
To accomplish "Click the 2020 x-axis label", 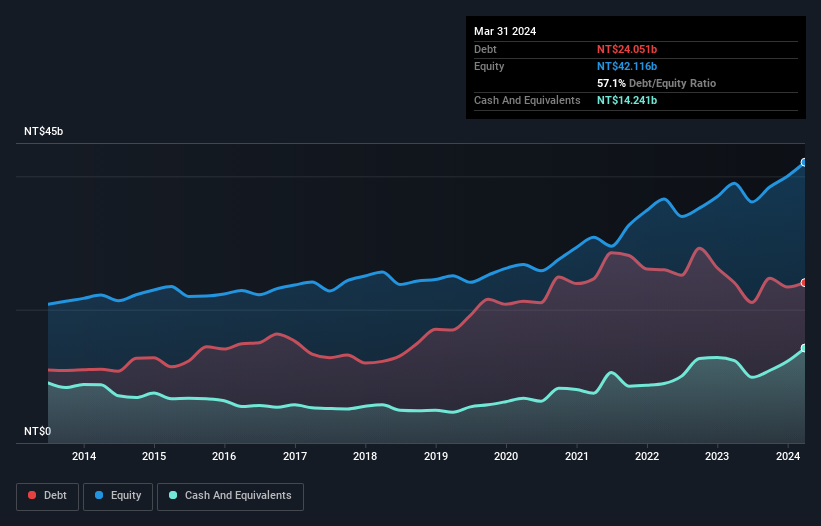I will click(506, 456).
